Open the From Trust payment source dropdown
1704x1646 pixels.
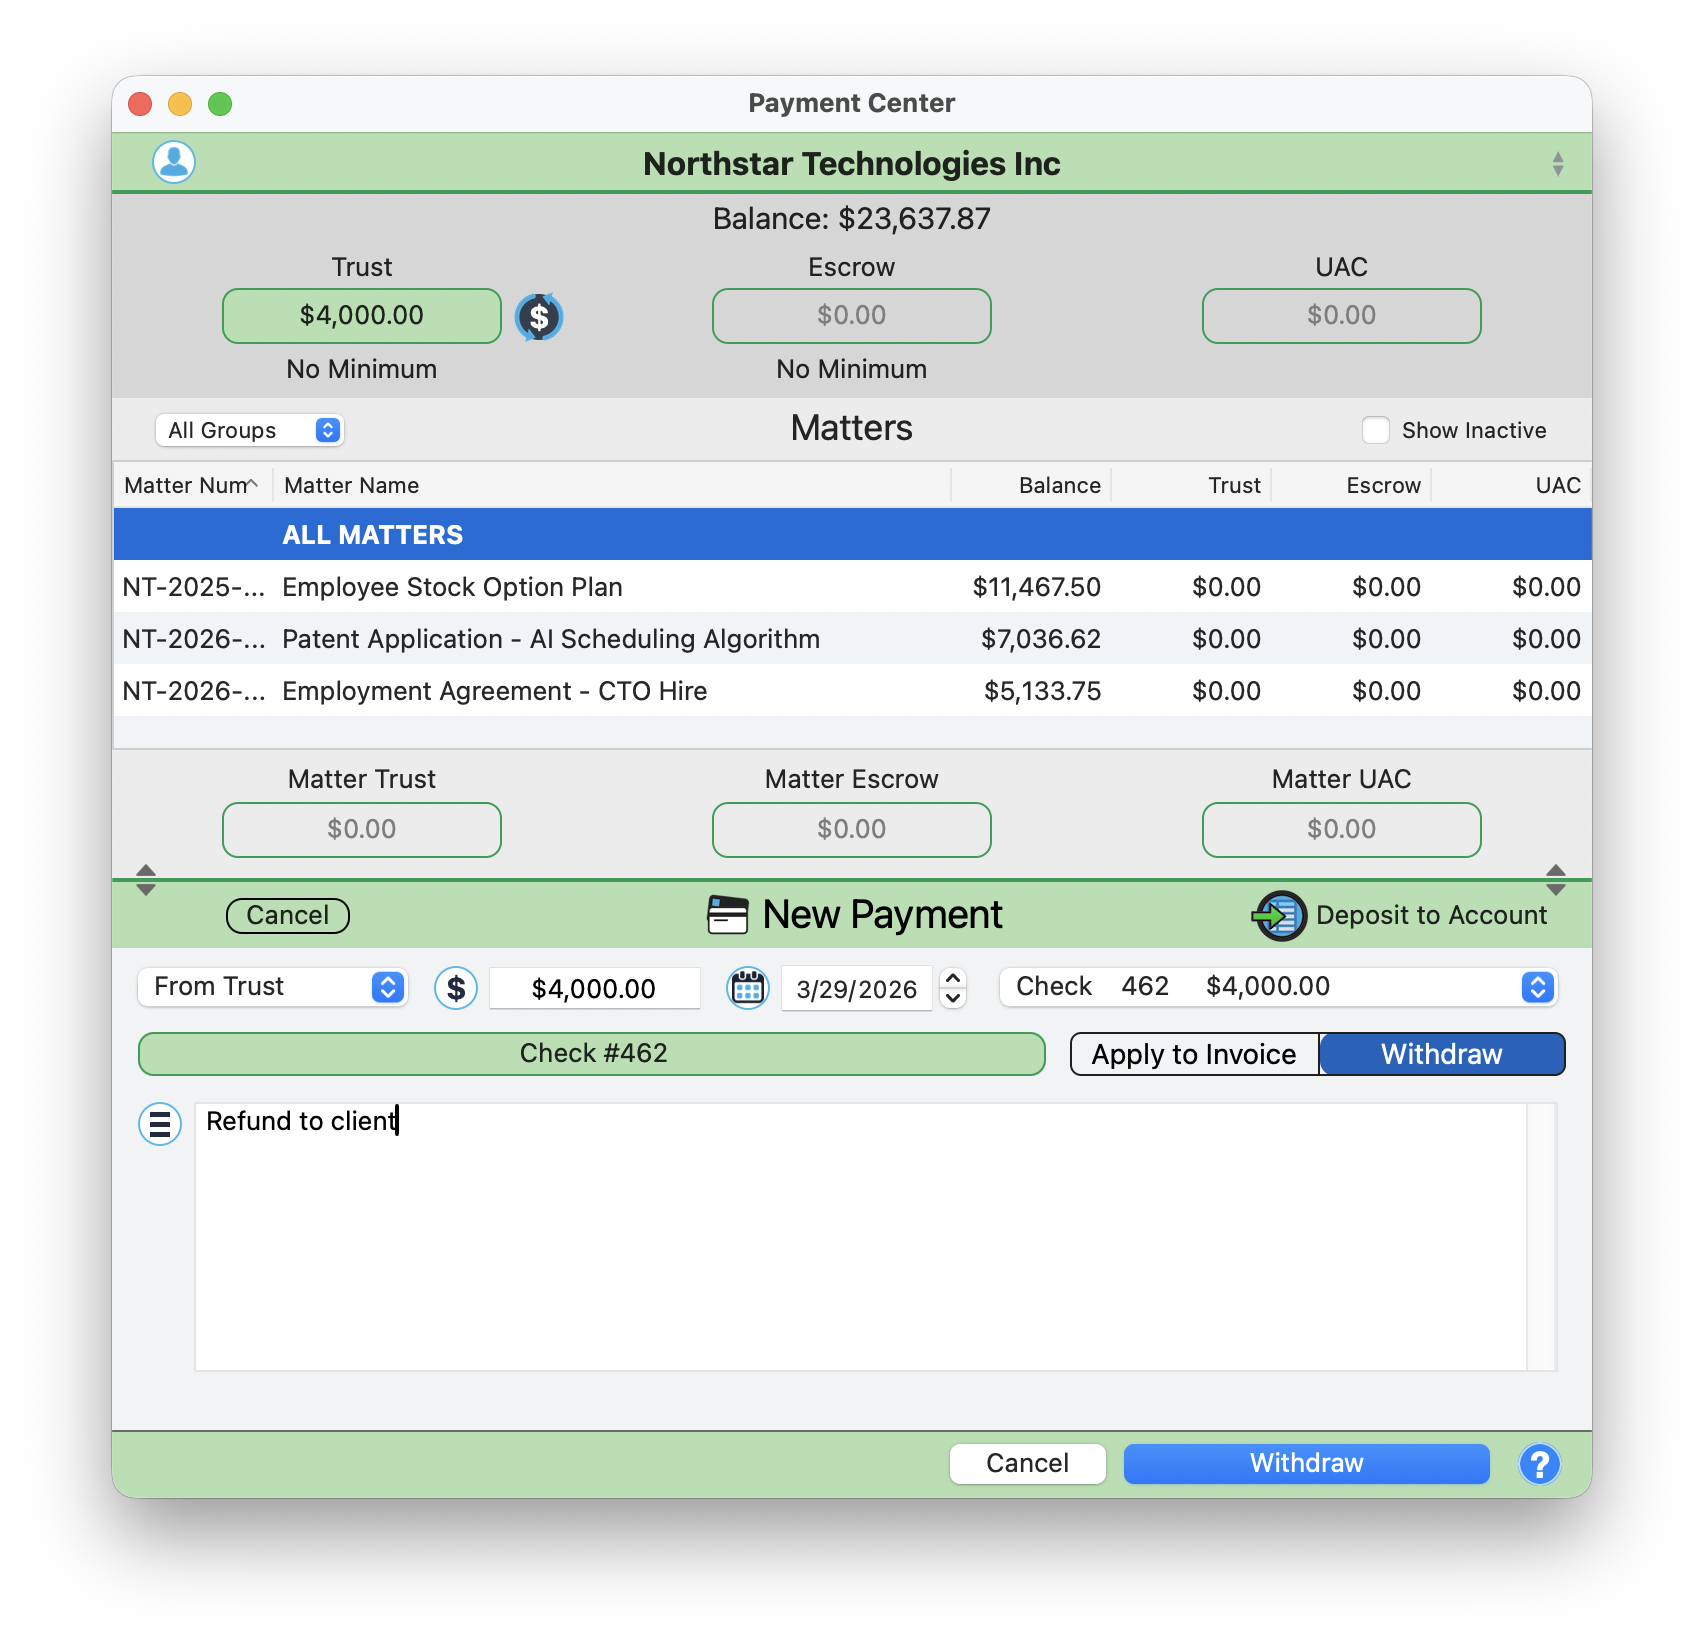(x=272, y=987)
